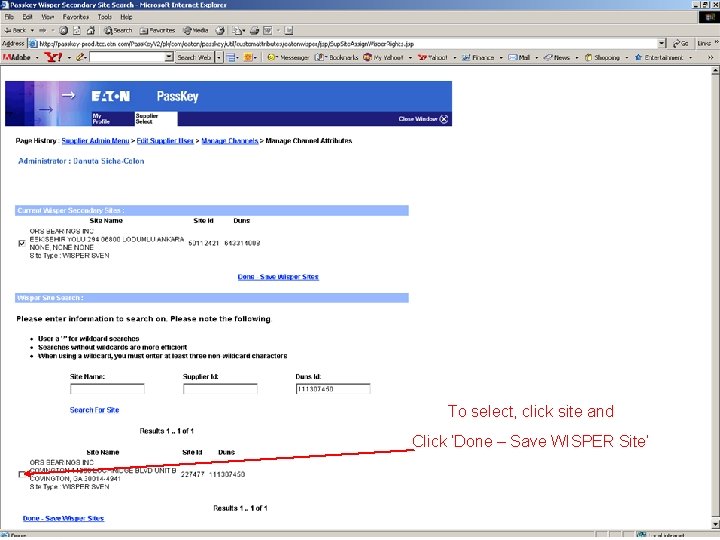The image size is (720, 540).
Task: Click the pencil customize icon in Yahoo toolbar
Action: (x=81, y=57)
